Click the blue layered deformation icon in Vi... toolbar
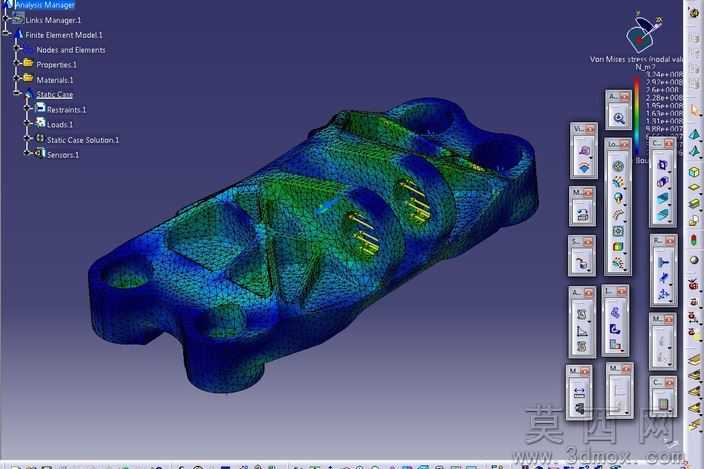Viewport: 704px width, 469px height. tap(584, 168)
